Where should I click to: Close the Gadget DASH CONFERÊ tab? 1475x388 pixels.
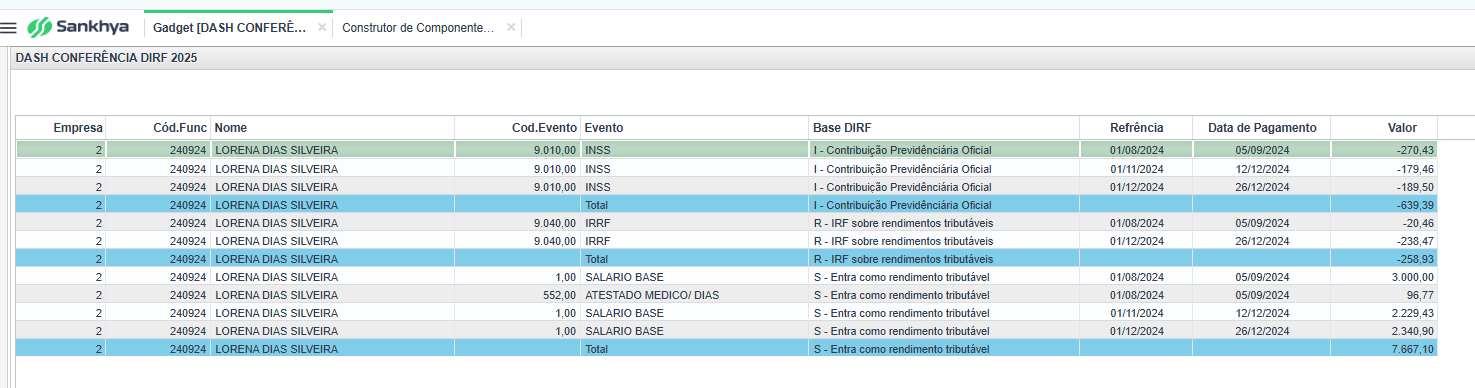point(322,28)
